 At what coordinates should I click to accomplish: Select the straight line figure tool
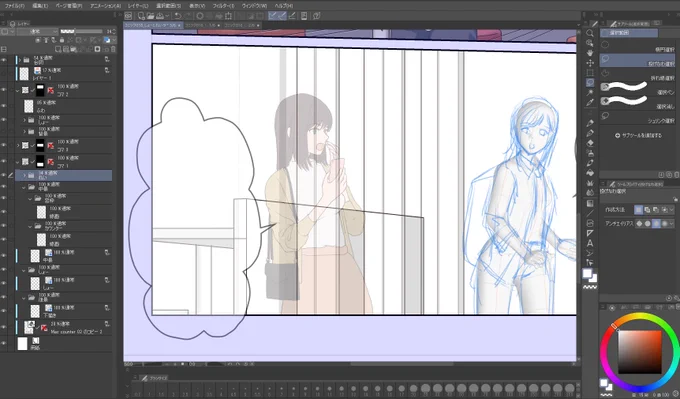coord(590,213)
